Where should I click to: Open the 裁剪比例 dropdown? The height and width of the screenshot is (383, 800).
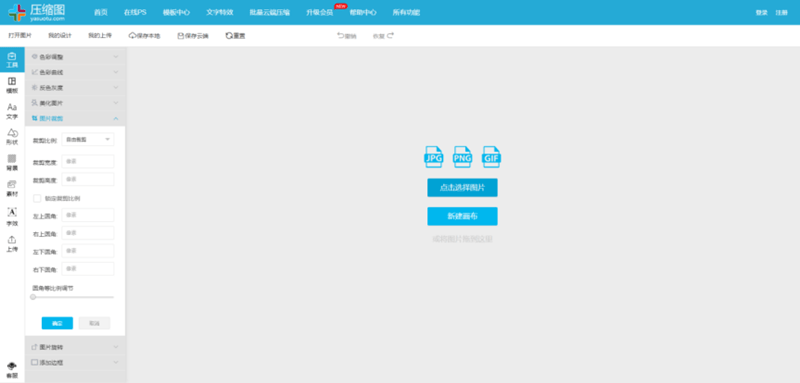point(88,139)
